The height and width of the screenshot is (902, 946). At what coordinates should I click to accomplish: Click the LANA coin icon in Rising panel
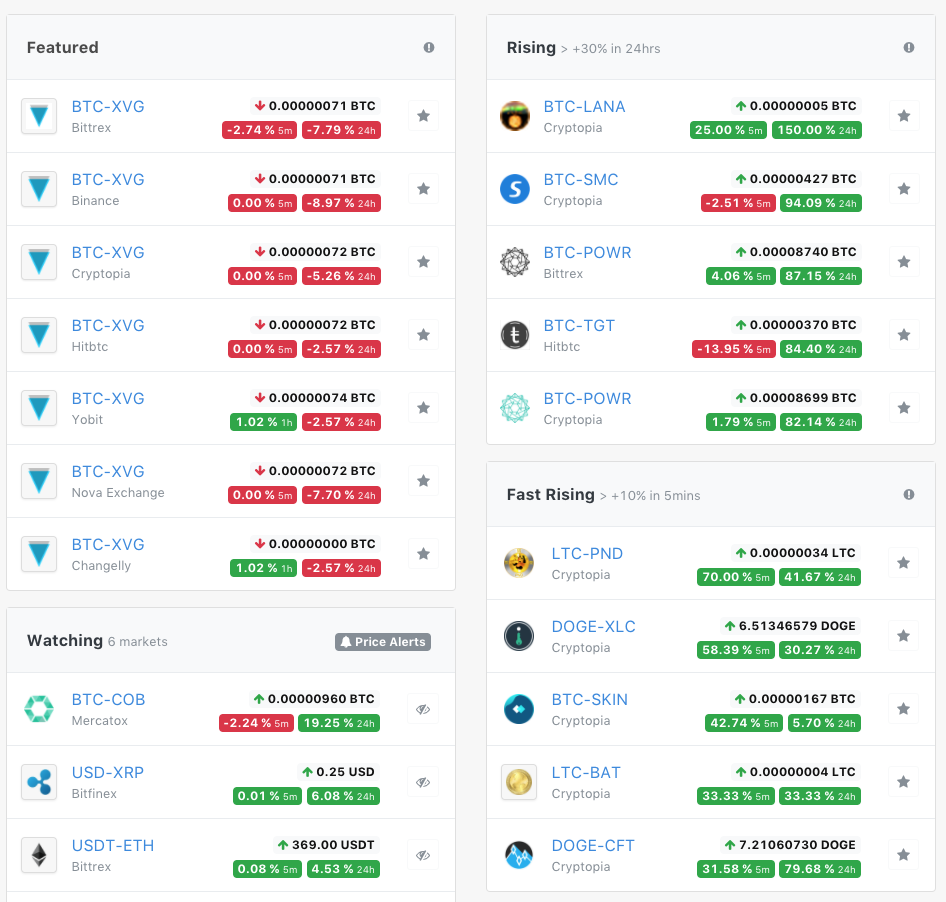pos(515,116)
